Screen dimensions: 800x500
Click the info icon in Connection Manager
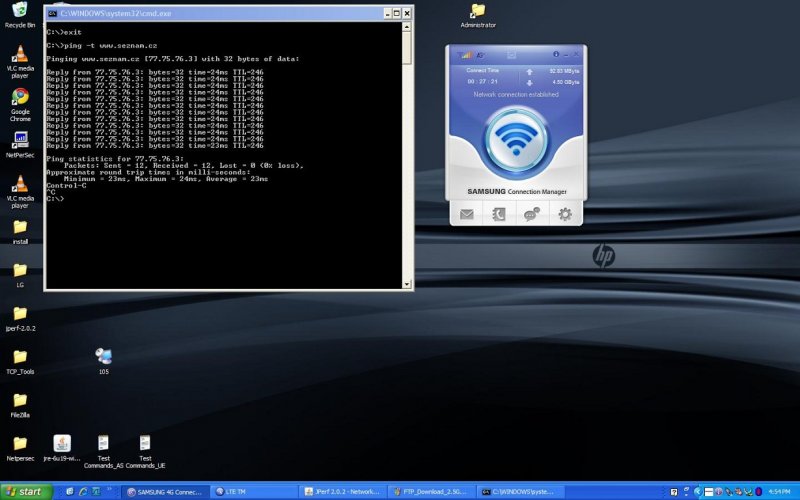(556, 54)
